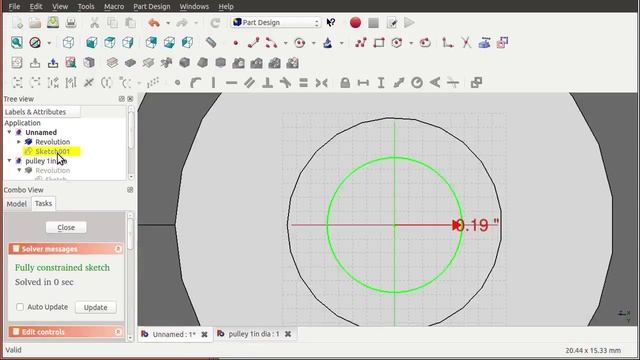Open the macro editor icon

[x=392, y=23]
